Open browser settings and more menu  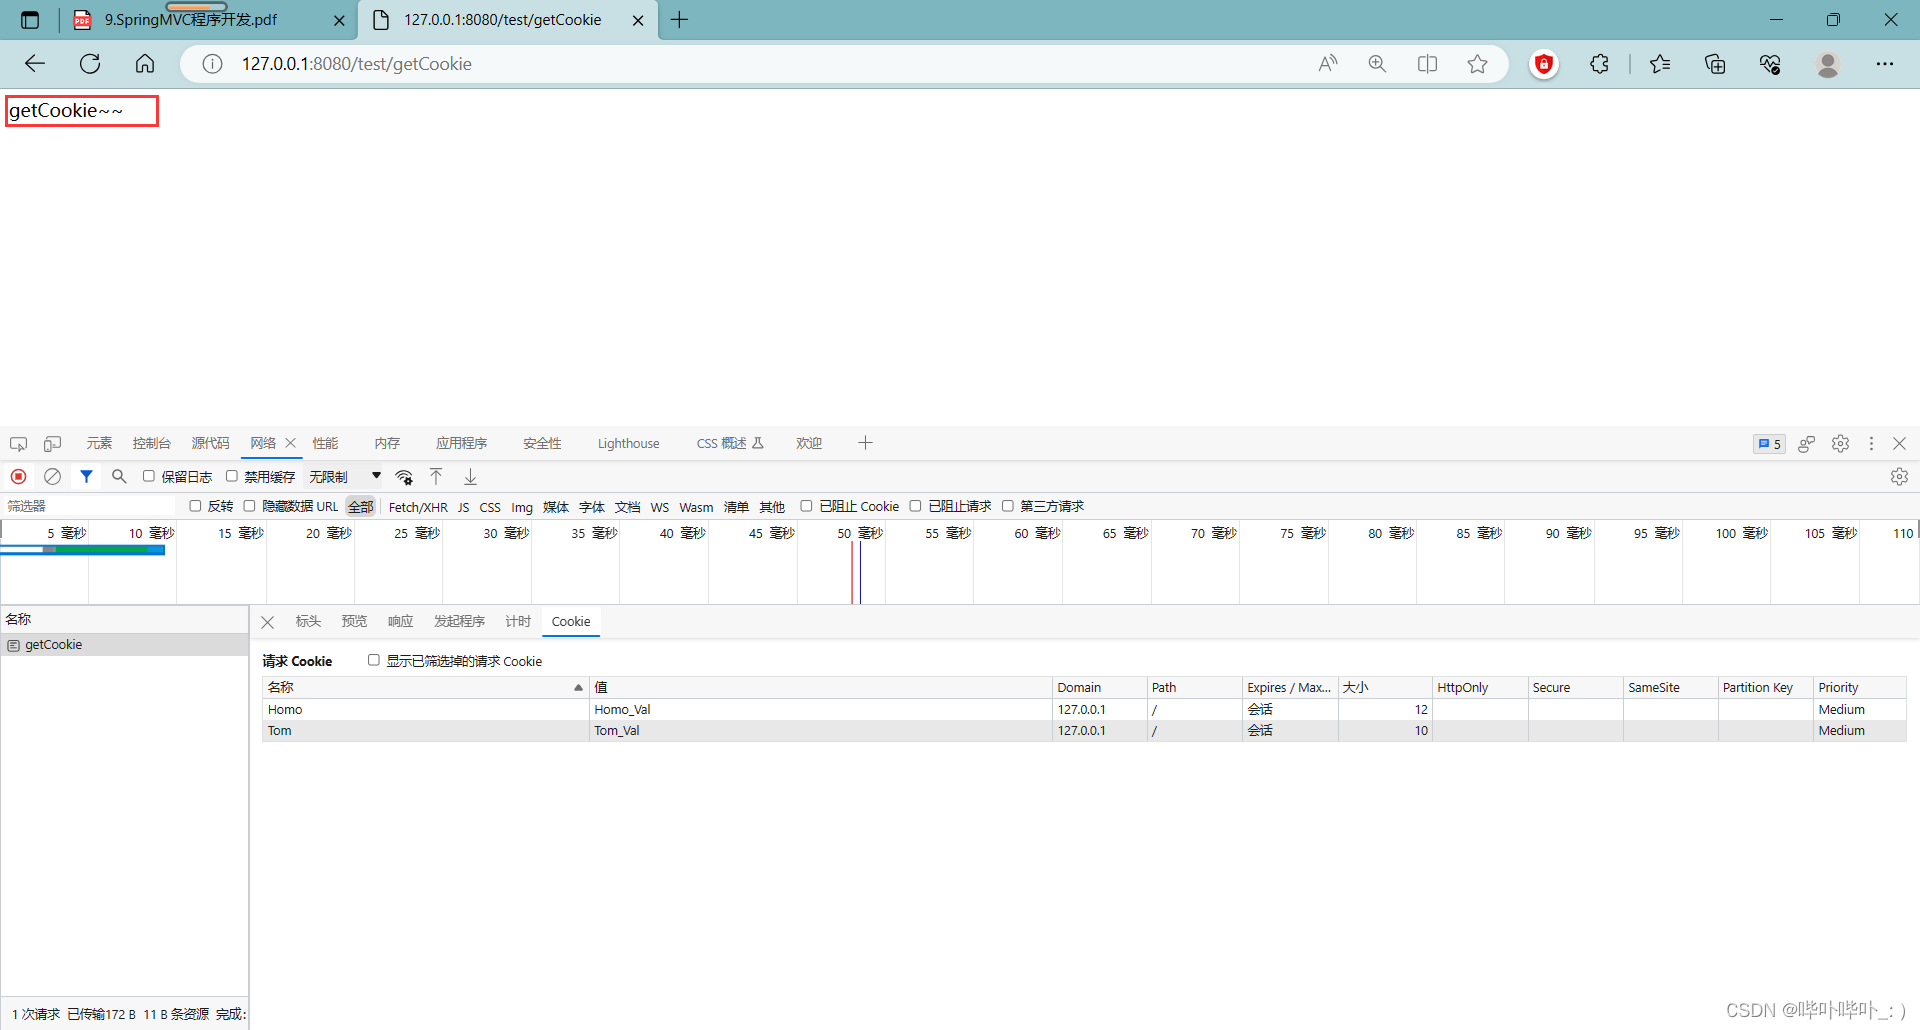click(x=1885, y=64)
